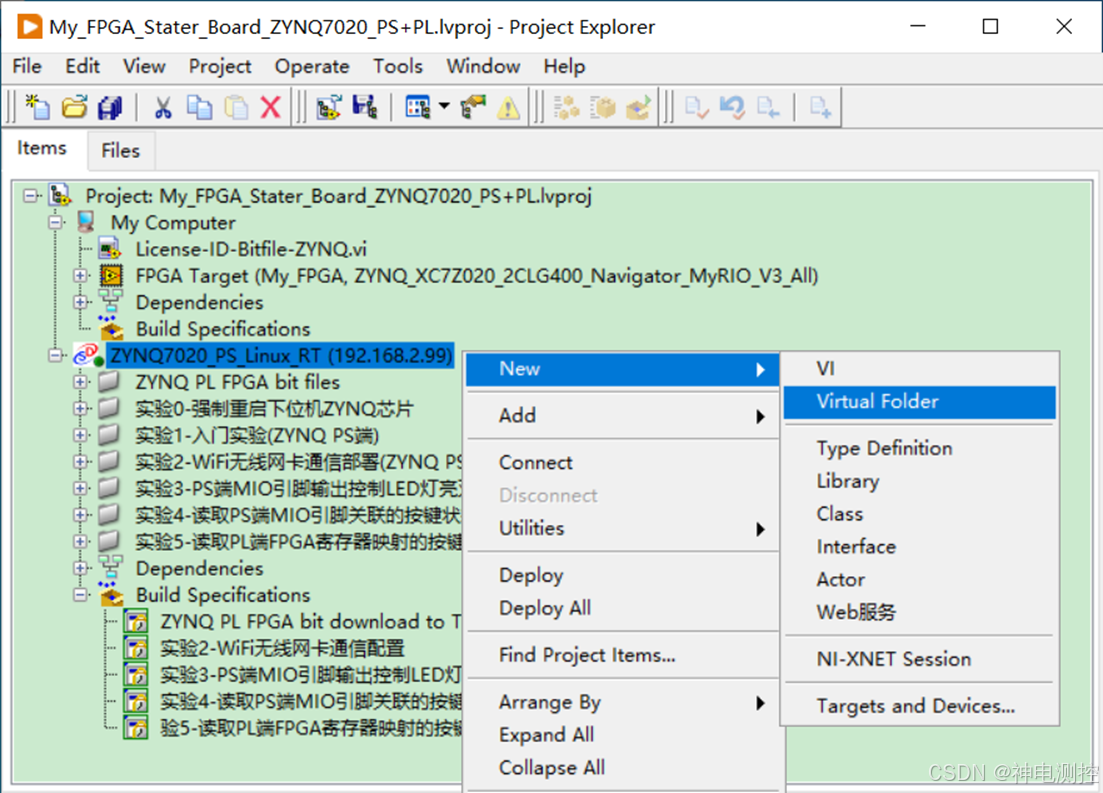The height and width of the screenshot is (793, 1103).
Task: Collapse the Project root tree node
Action: [30, 196]
